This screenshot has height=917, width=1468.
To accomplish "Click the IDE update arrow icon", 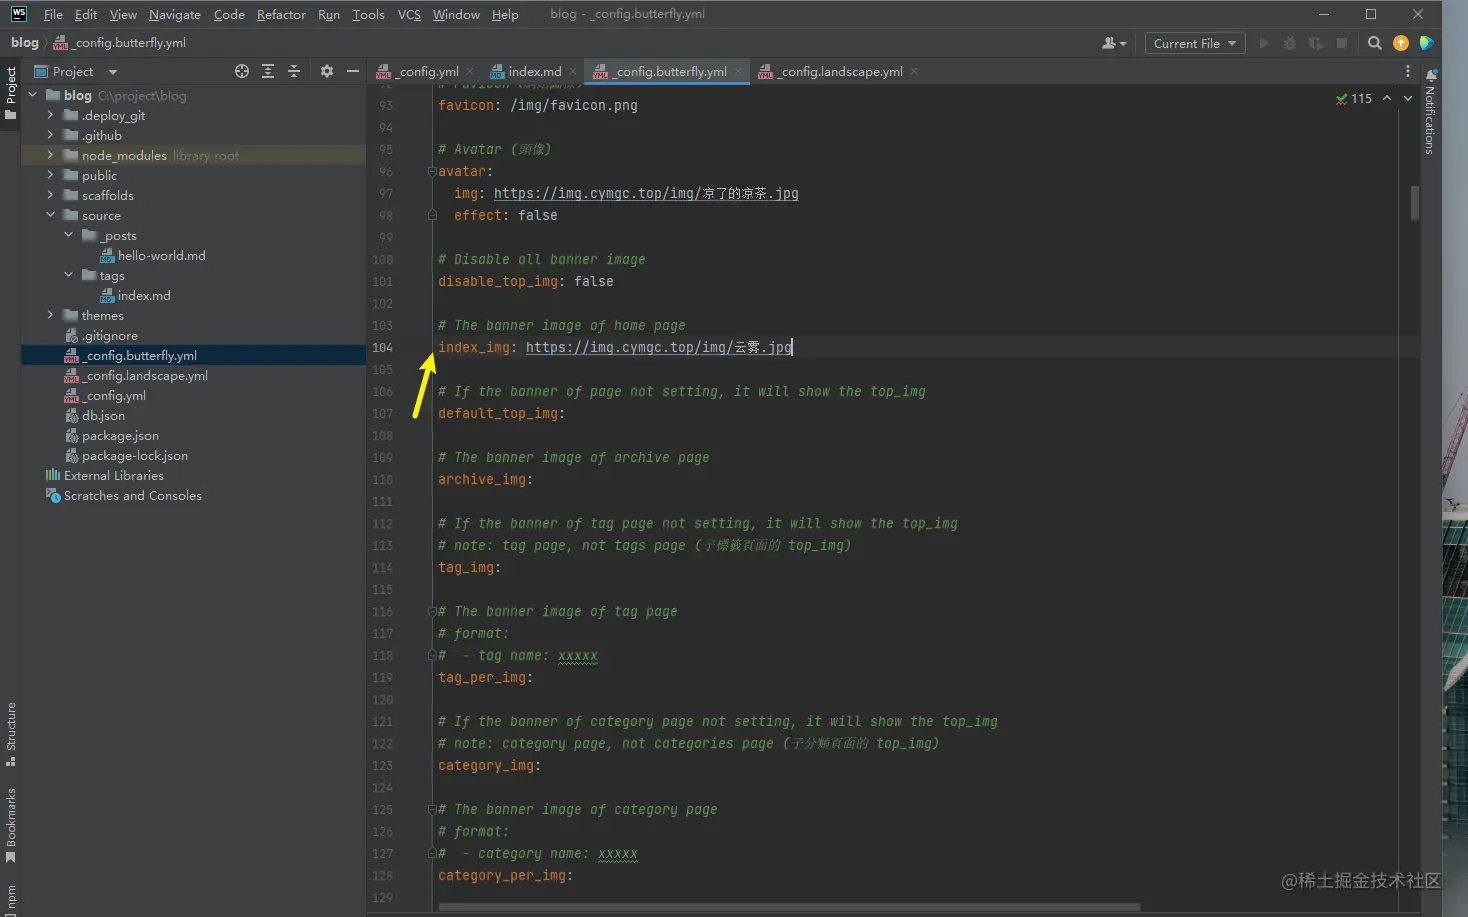I will (1401, 43).
